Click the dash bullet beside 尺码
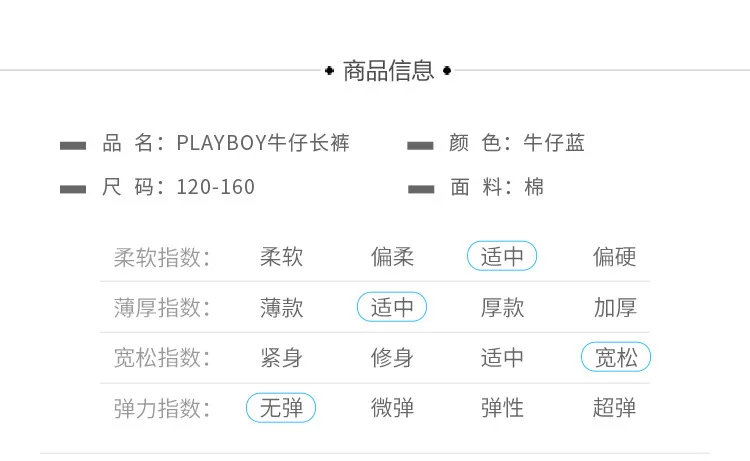The image size is (750, 461). (73, 189)
